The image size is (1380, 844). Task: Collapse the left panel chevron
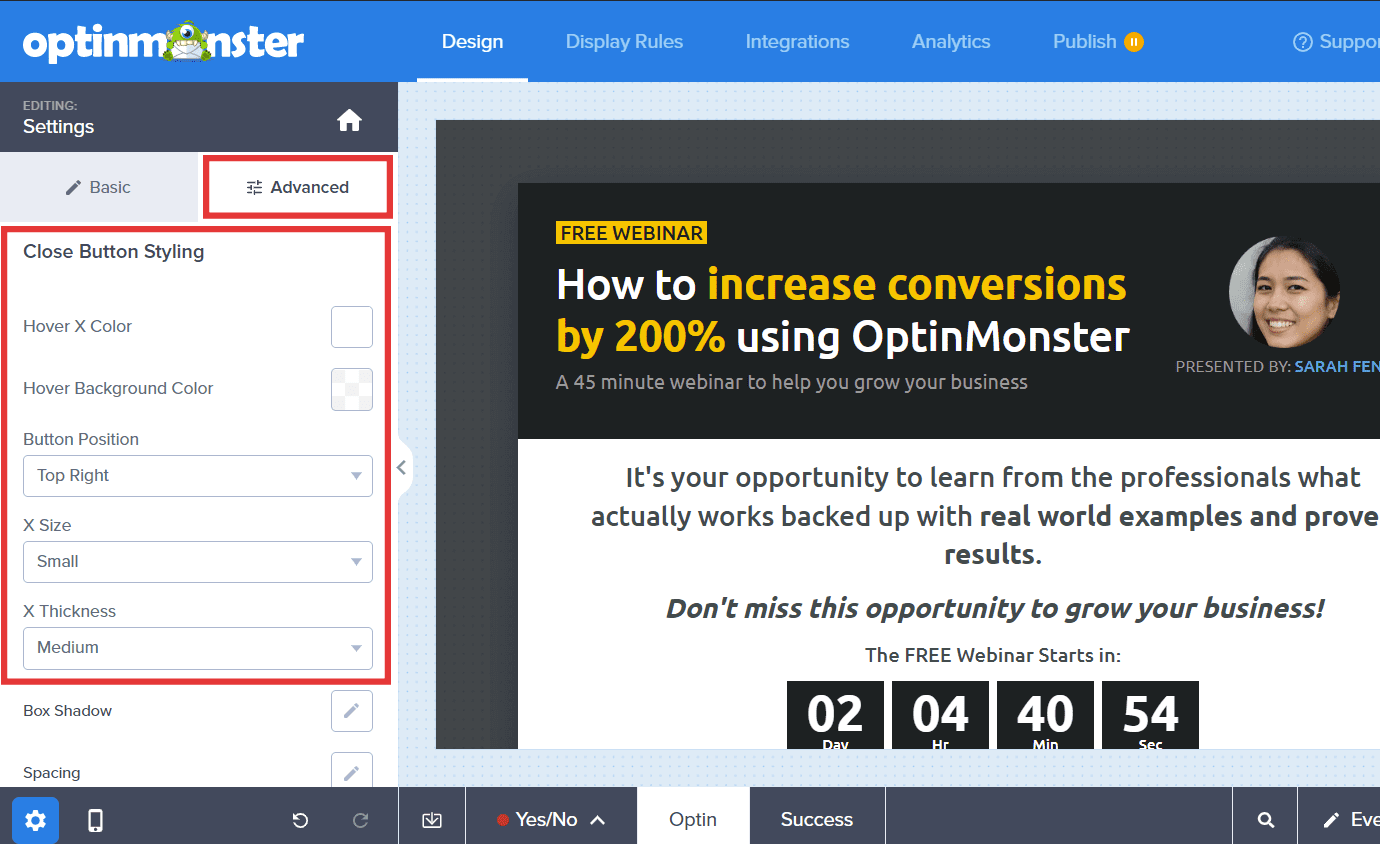tap(401, 467)
